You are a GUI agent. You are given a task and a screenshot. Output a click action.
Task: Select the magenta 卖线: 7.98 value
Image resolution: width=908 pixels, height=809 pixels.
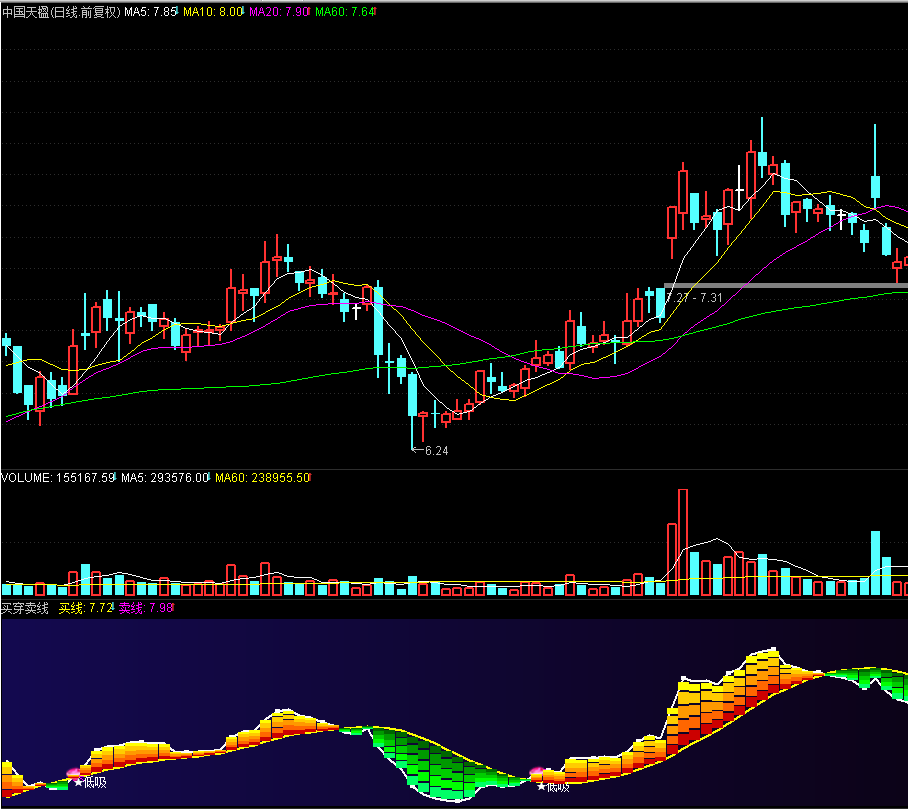coord(145,609)
